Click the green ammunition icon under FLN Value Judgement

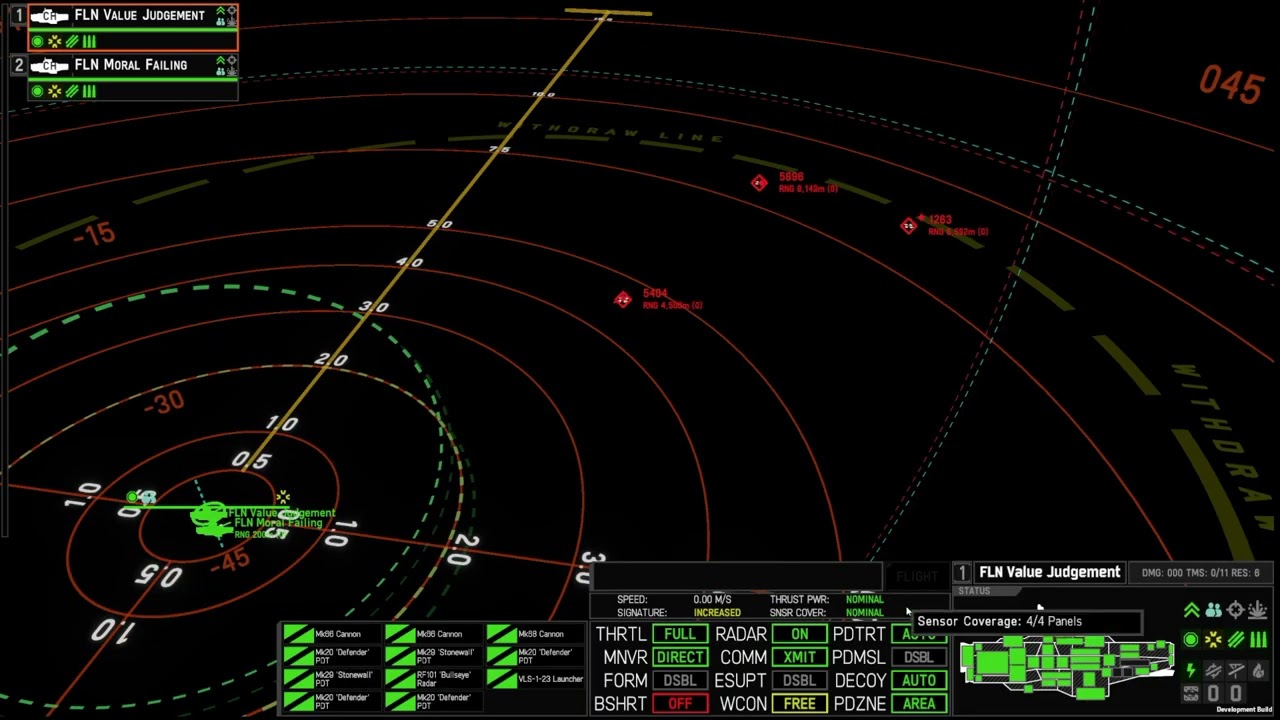(89, 41)
